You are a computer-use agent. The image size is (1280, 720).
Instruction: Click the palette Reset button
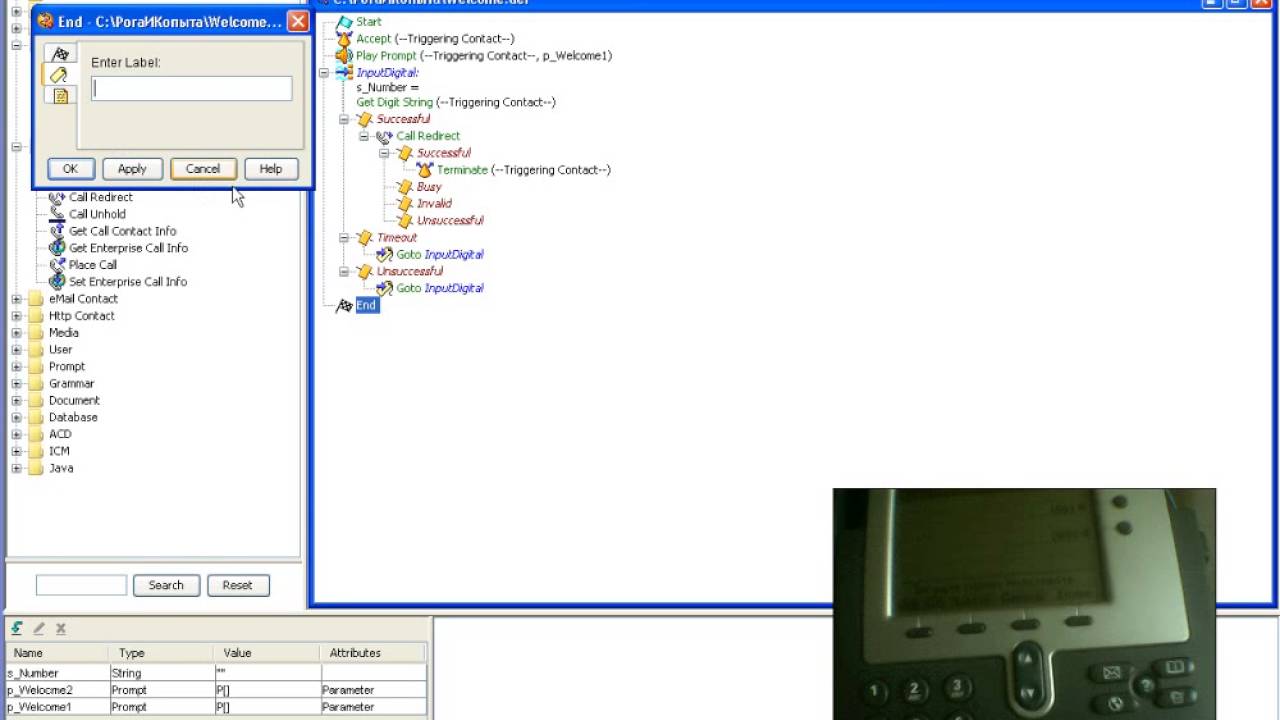click(237, 586)
